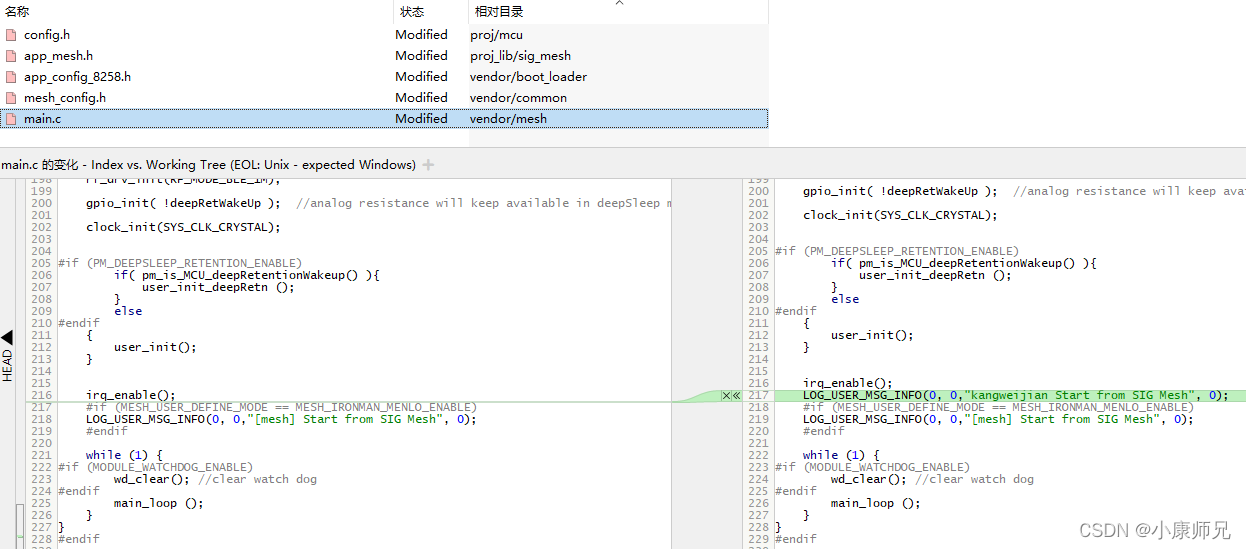The image size is (1246, 549).
Task: Select mesh_config.h in the file list
Action: 64,98
